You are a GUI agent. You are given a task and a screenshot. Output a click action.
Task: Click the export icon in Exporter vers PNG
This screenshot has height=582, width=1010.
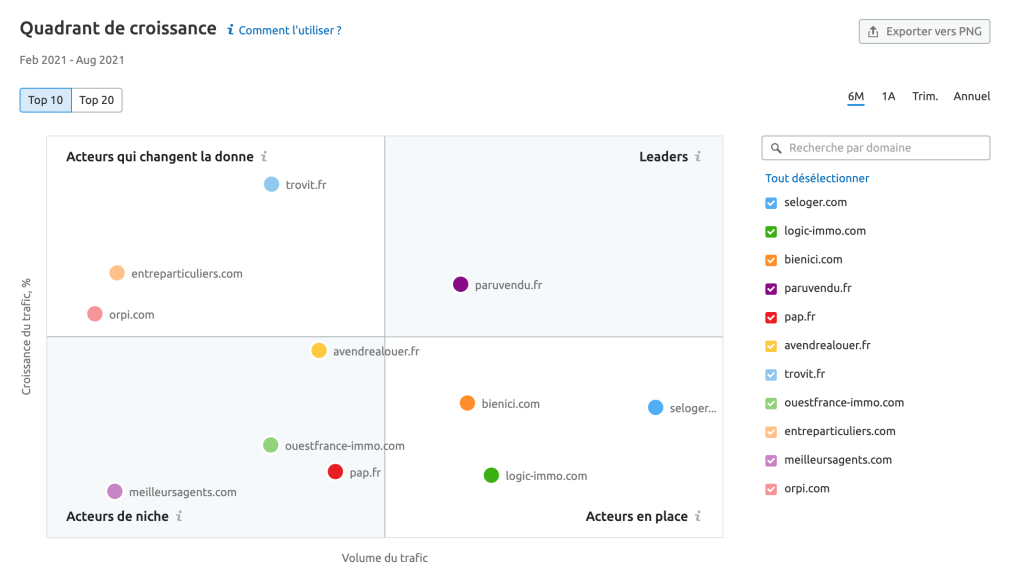point(873,32)
